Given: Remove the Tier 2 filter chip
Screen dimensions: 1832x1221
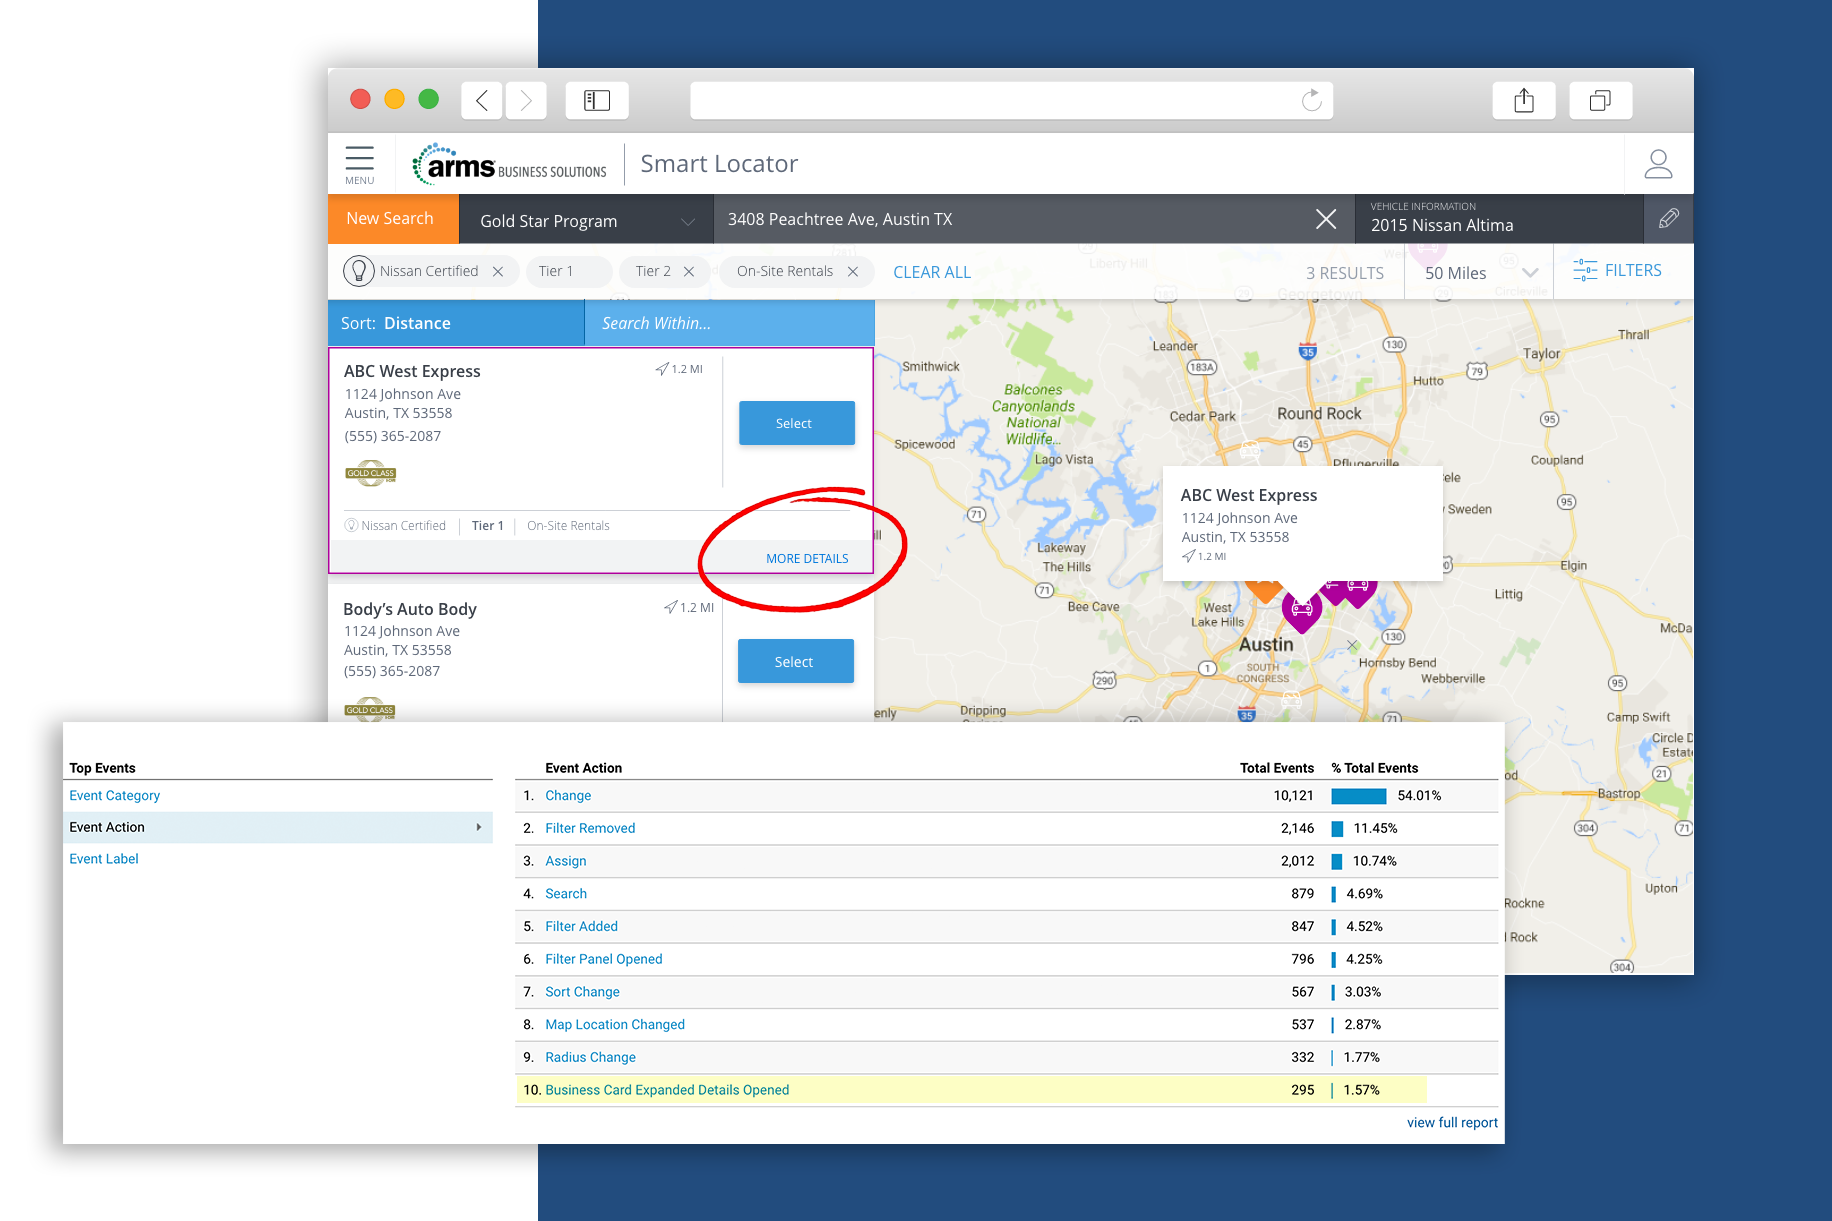Looking at the screenshot, I should tap(689, 271).
